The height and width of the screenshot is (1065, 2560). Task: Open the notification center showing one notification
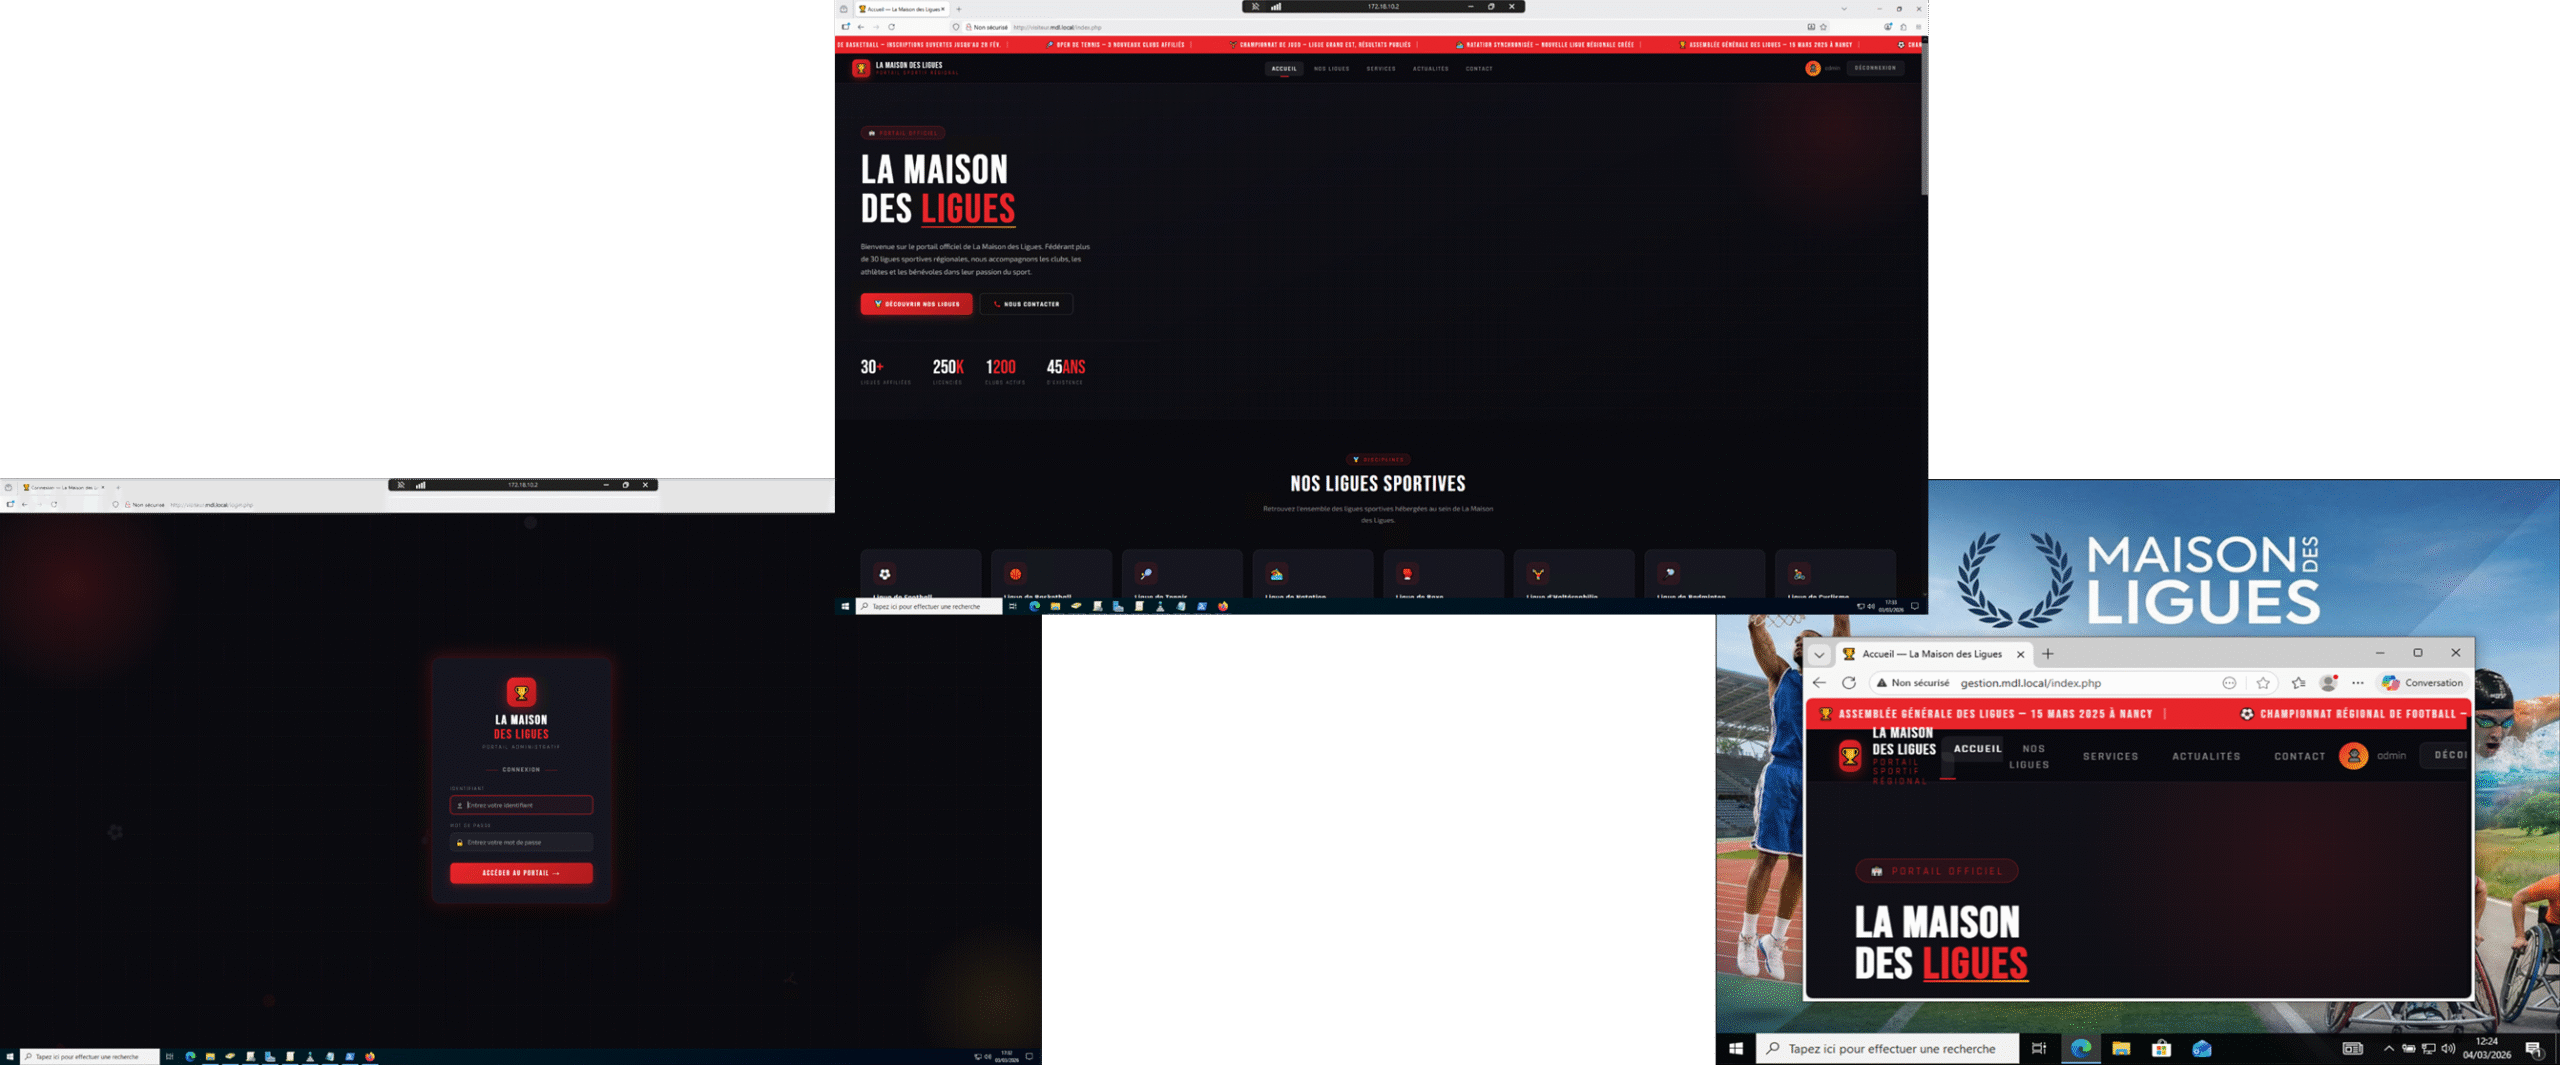2533,1049
